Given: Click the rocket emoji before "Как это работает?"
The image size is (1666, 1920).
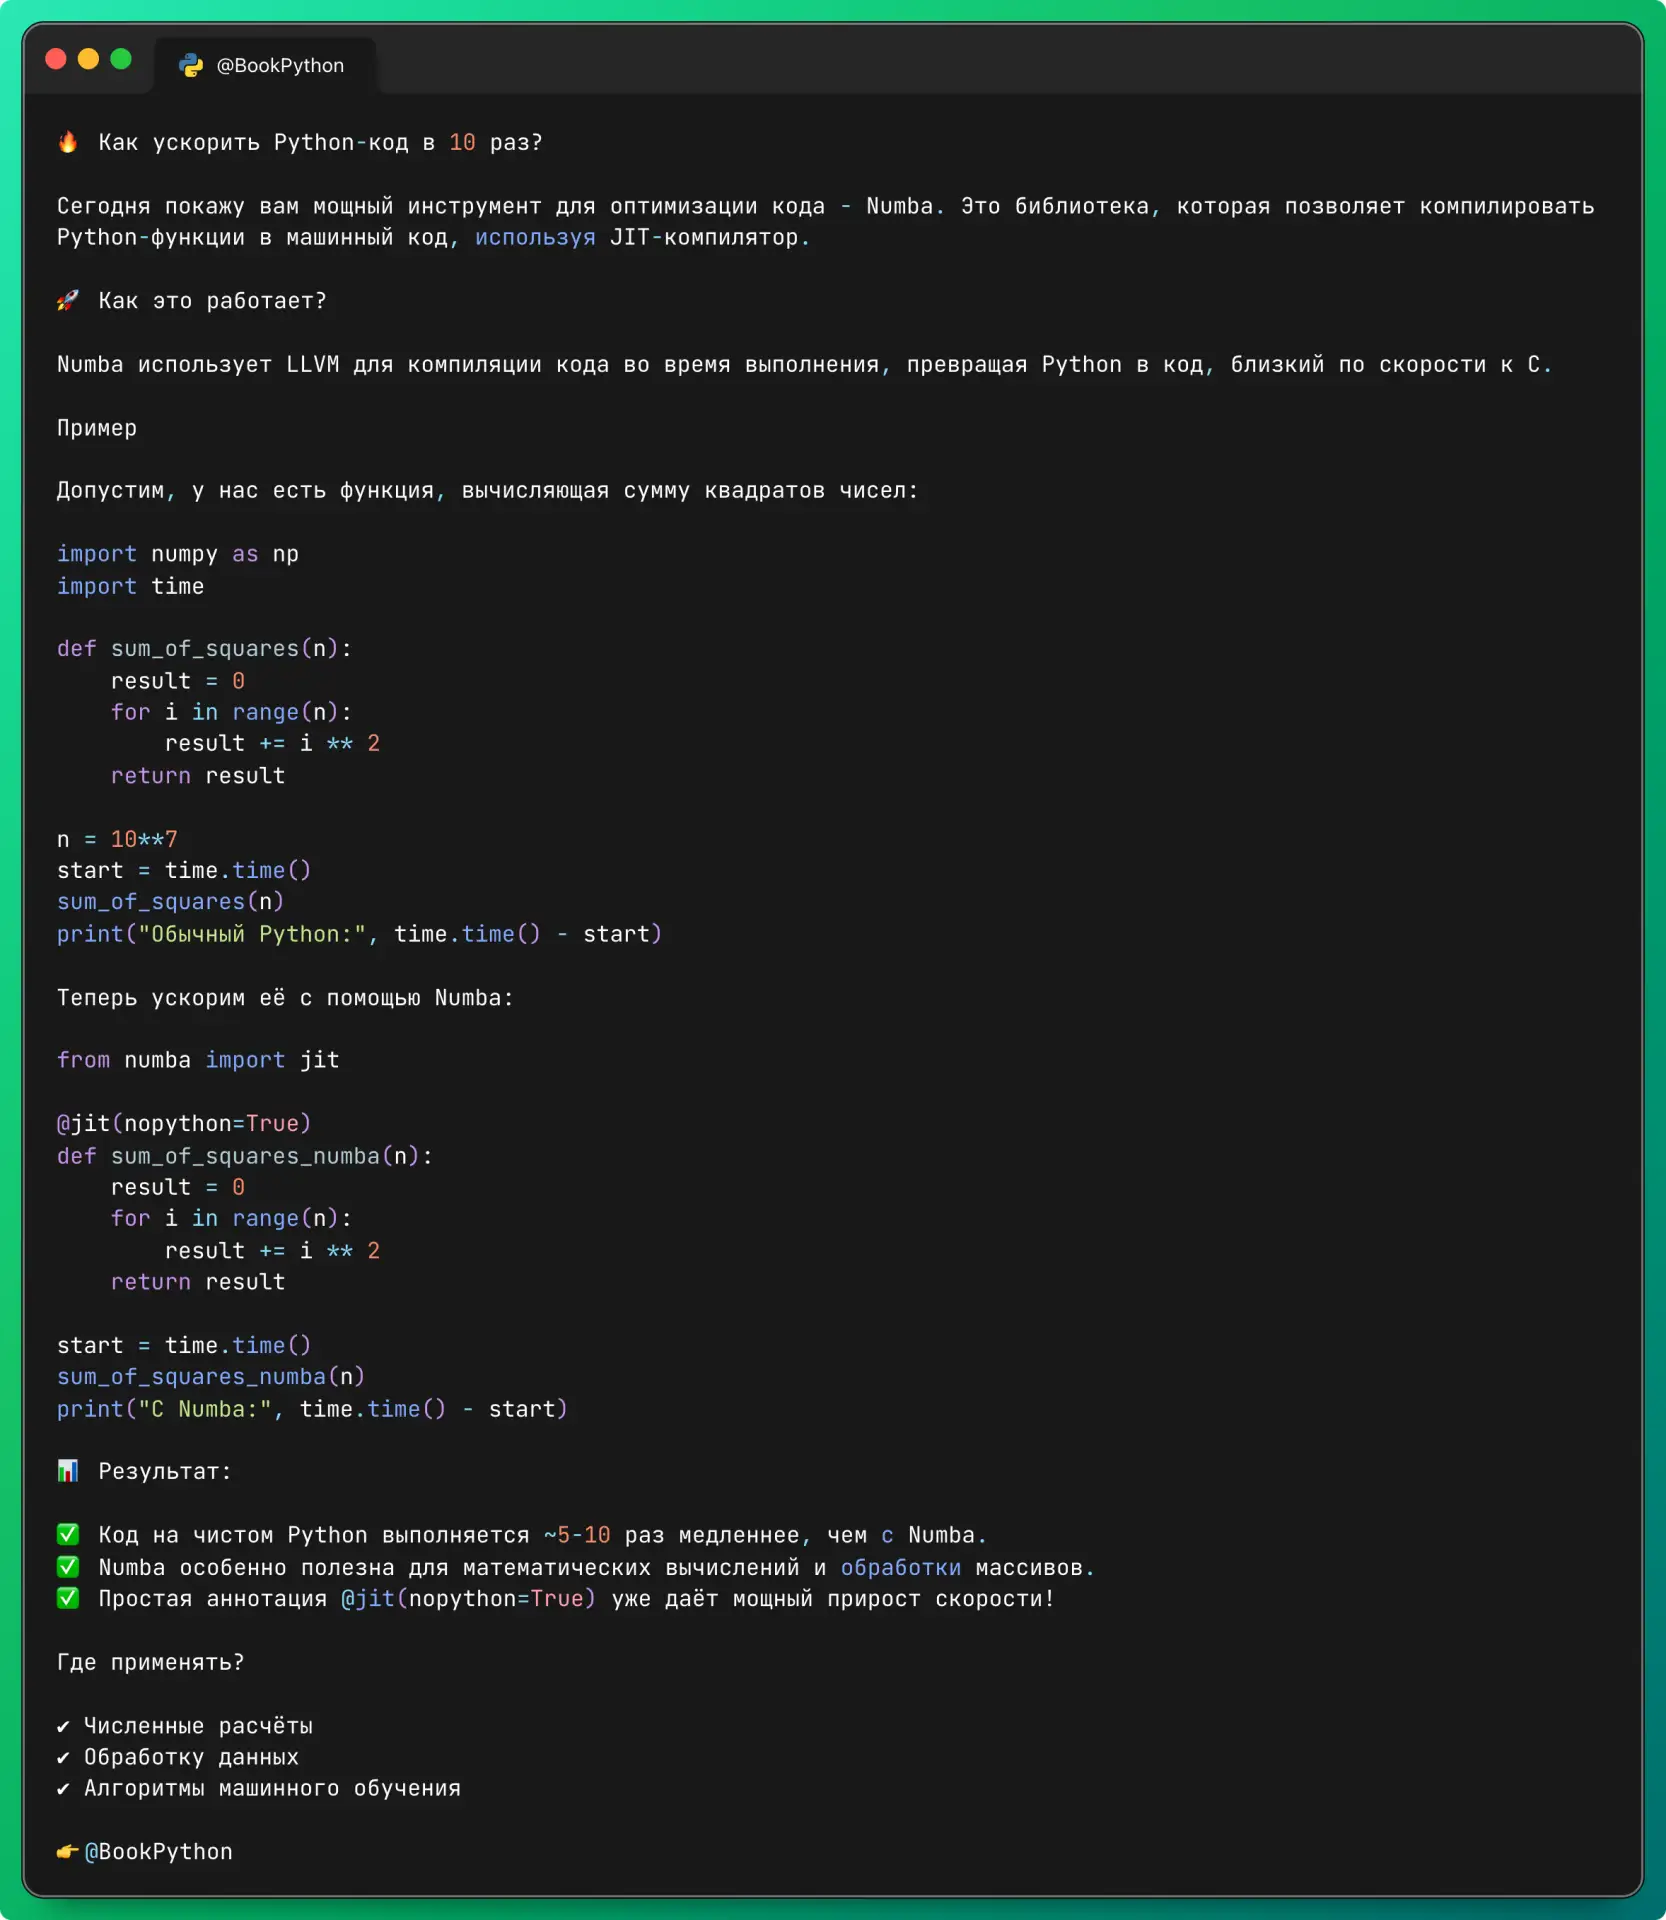Looking at the screenshot, I should point(68,300).
